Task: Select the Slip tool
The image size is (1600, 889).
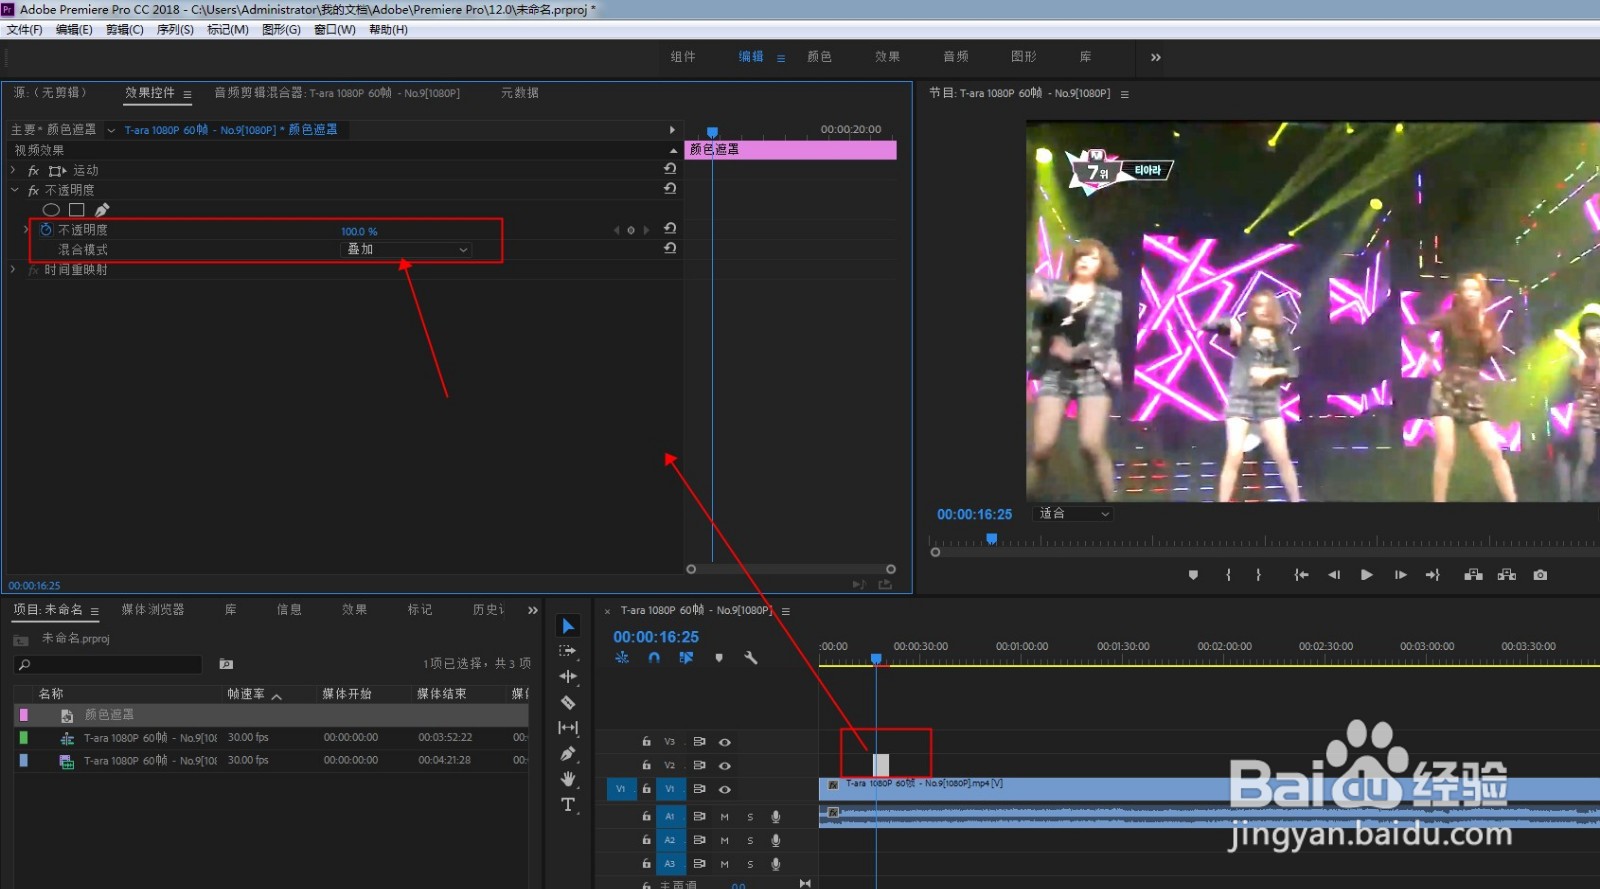Action: (x=568, y=728)
